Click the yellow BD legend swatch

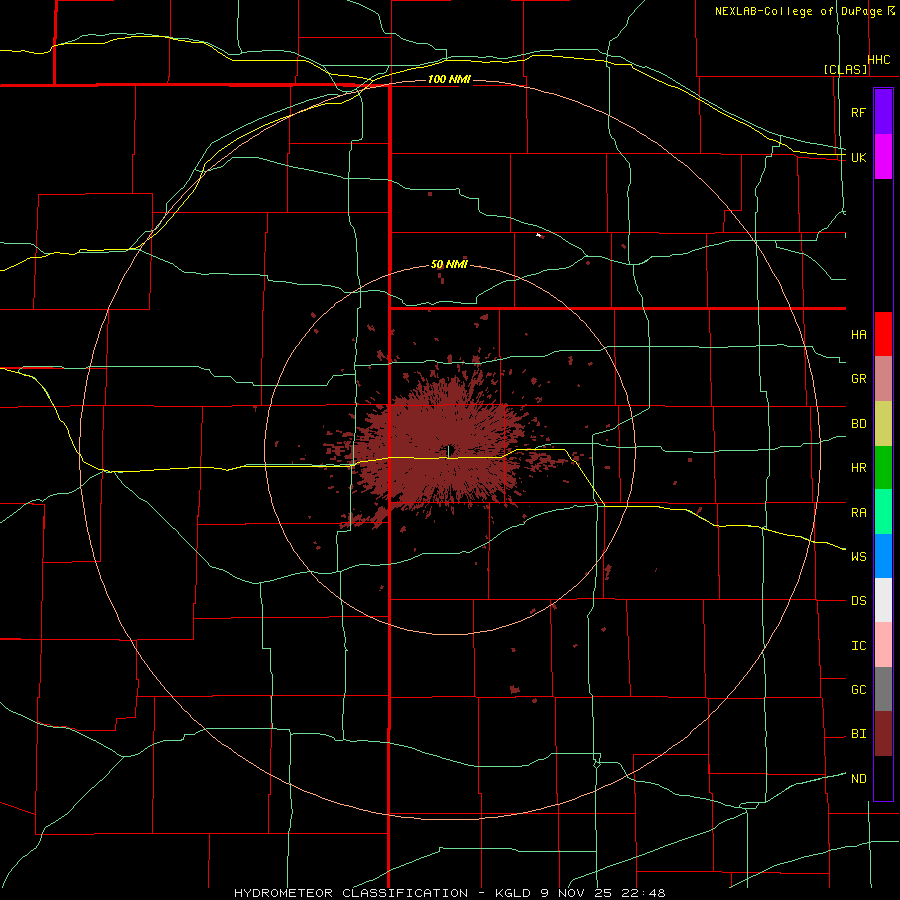coord(883,424)
